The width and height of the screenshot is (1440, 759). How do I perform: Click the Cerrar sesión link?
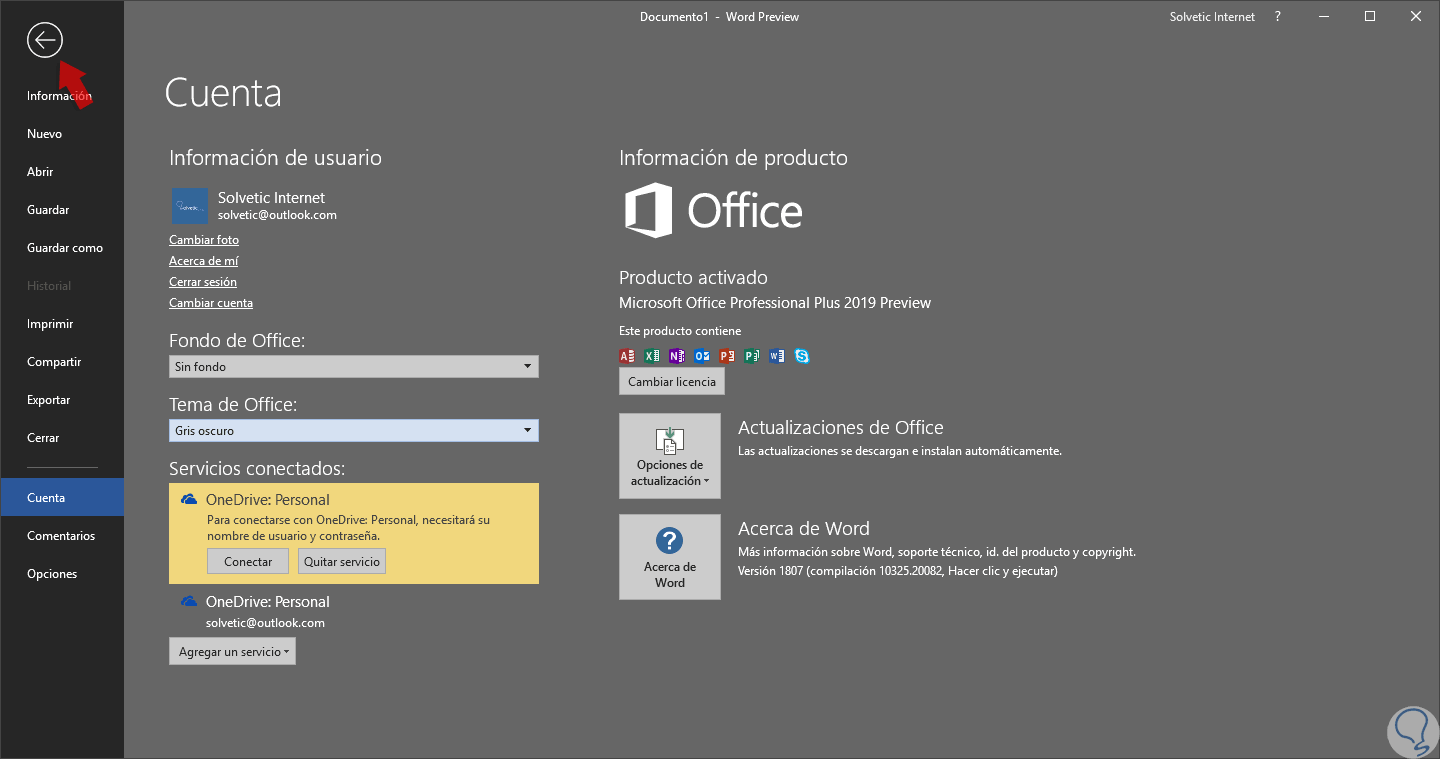(x=203, y=282)
